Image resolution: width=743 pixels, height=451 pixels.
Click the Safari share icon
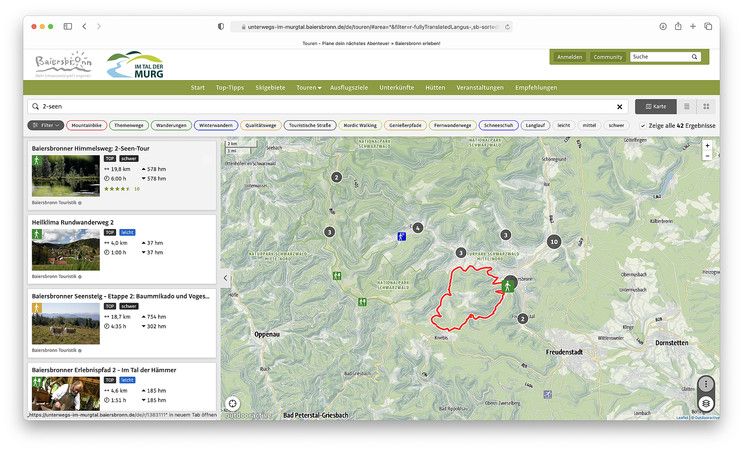(x=678, y=26)
